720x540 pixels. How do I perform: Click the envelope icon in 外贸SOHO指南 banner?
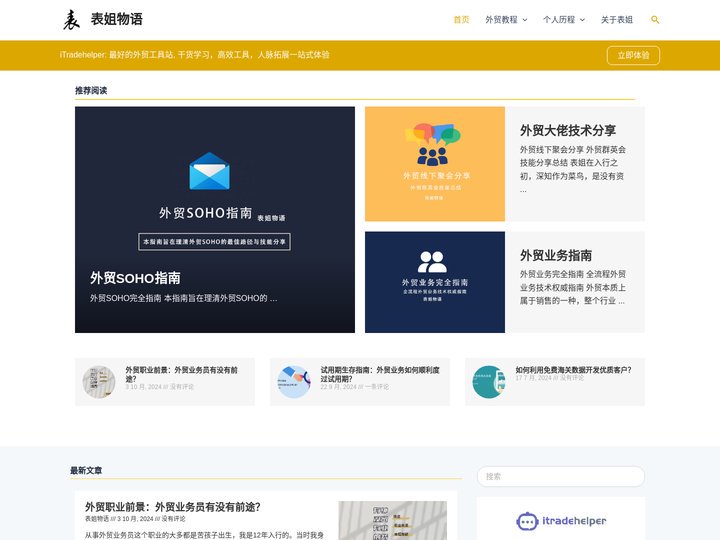[x=209, y=171]
